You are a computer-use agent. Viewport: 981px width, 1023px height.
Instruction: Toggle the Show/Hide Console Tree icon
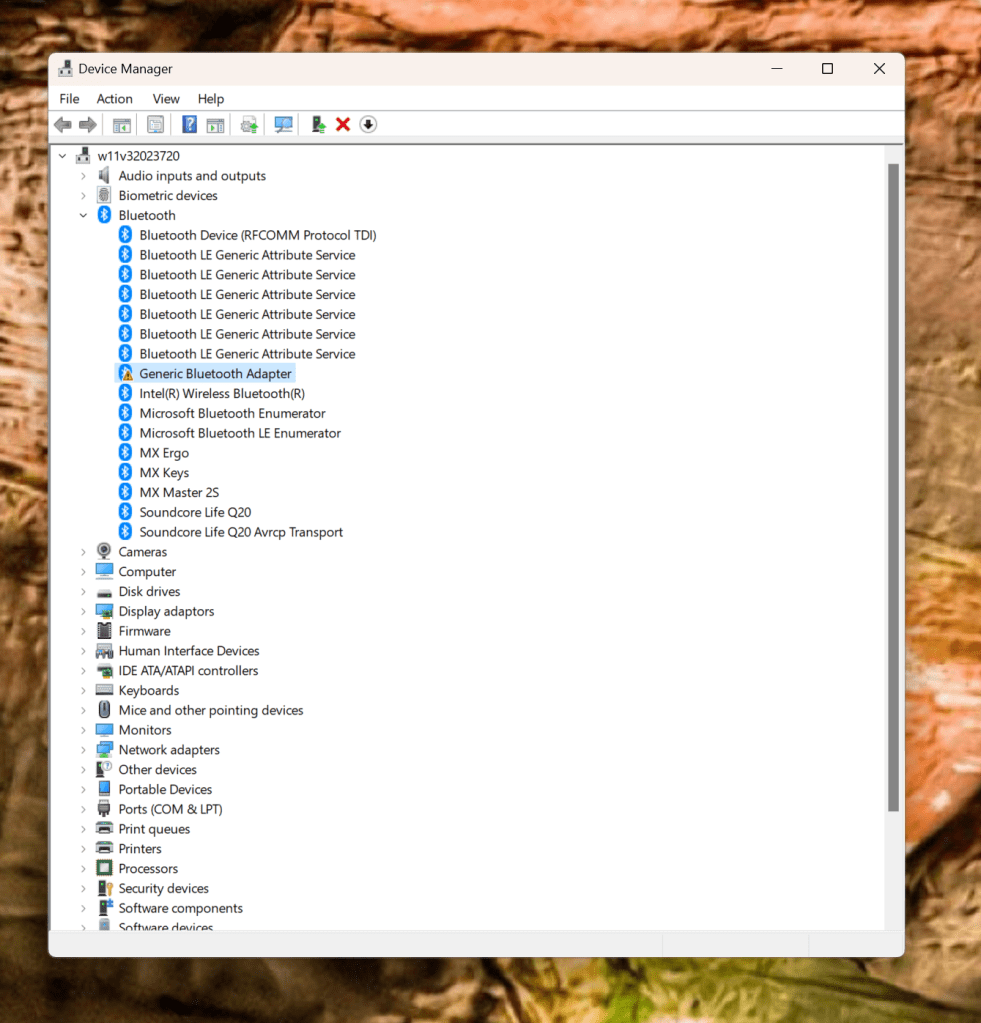pos(122,125)
